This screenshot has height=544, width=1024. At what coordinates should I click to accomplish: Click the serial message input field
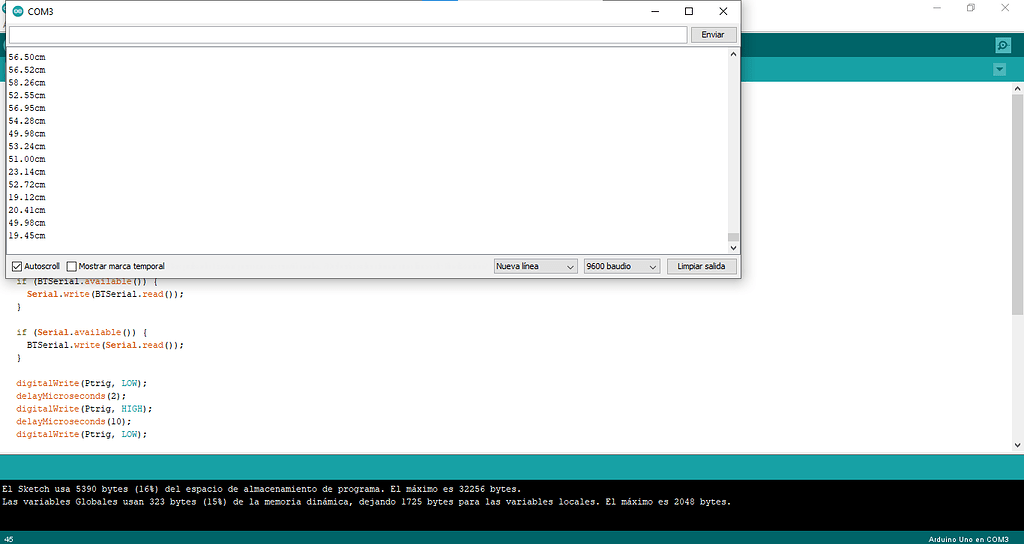point(347,35)
